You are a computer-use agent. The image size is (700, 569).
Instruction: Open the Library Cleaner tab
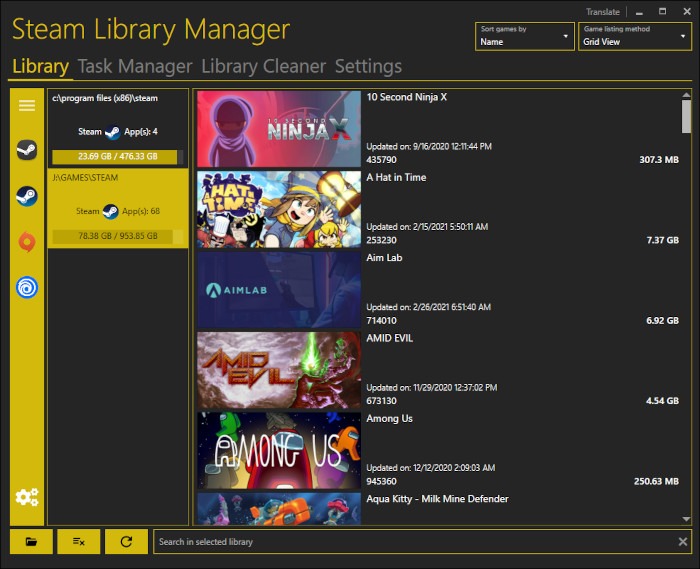263,67
